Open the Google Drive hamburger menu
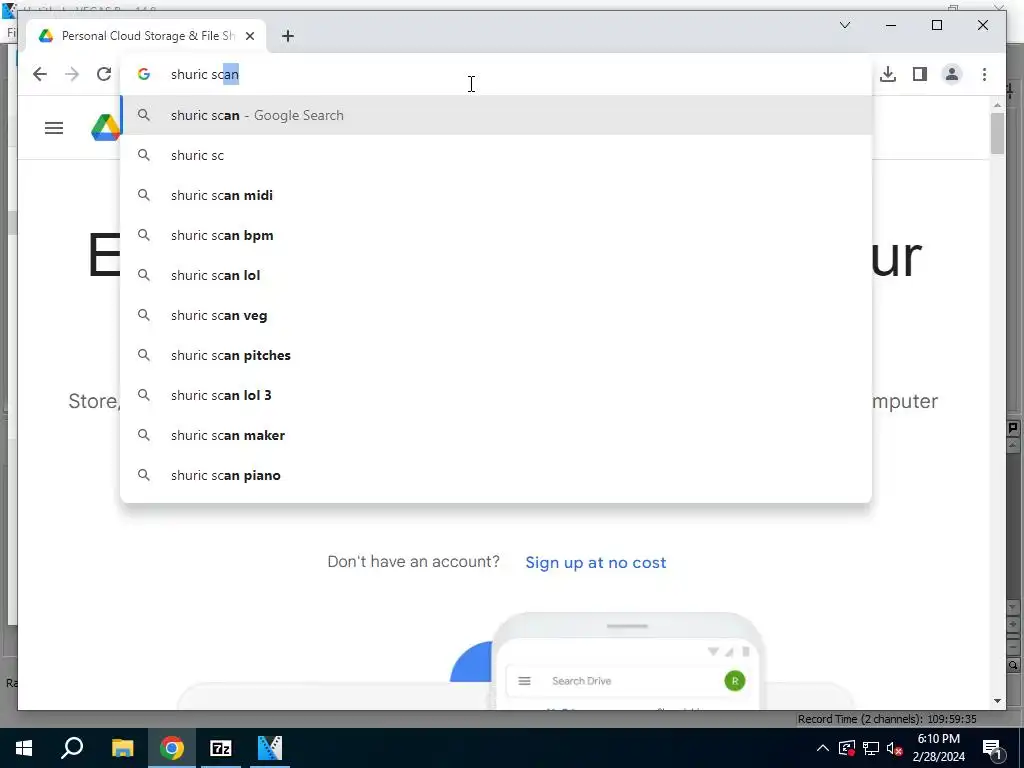This screenshot has height=768, width=1024. pos(54,128)
